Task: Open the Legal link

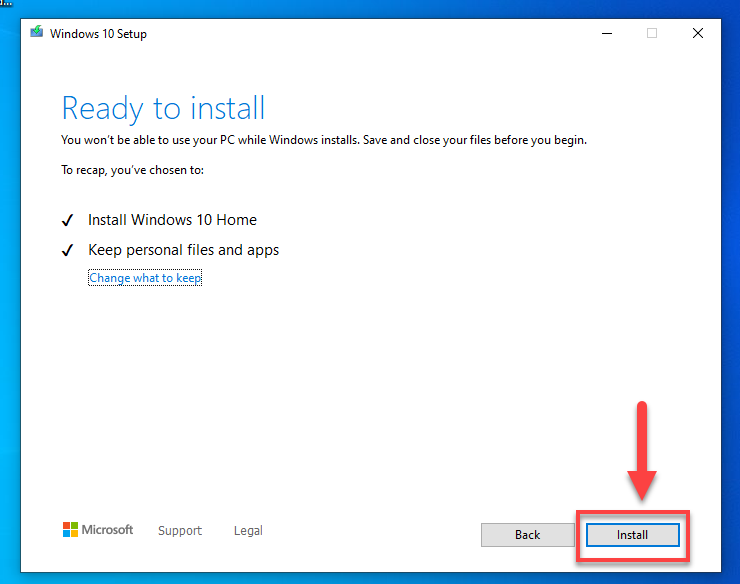Action: (248, 530)
